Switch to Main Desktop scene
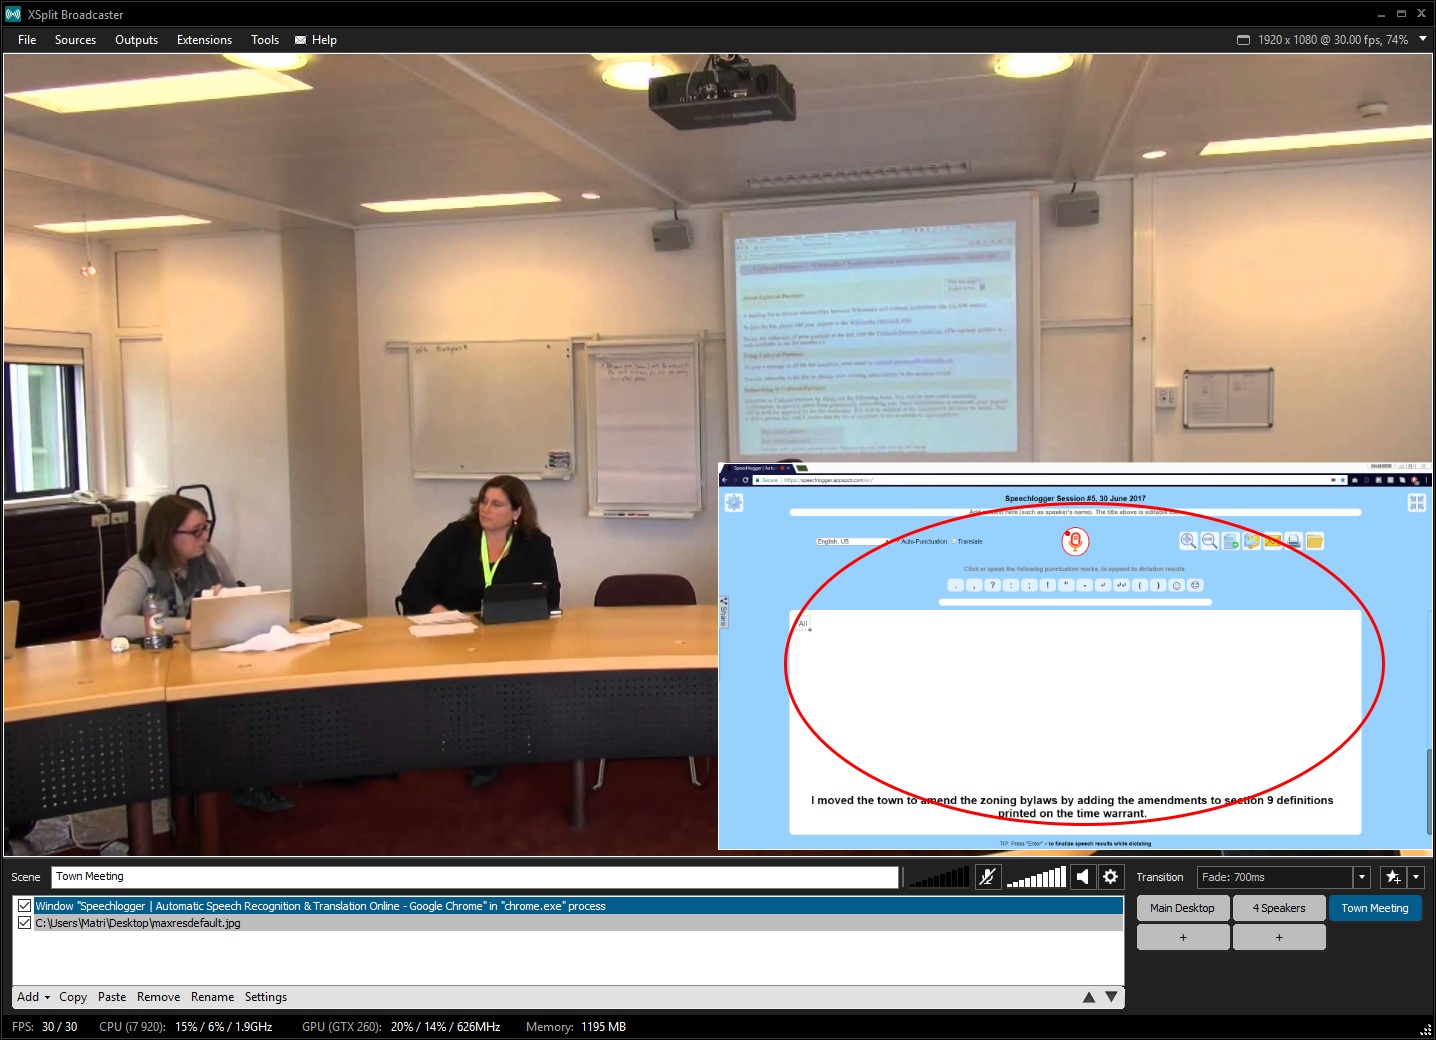1436x1040 pixels. [1182, 908]
